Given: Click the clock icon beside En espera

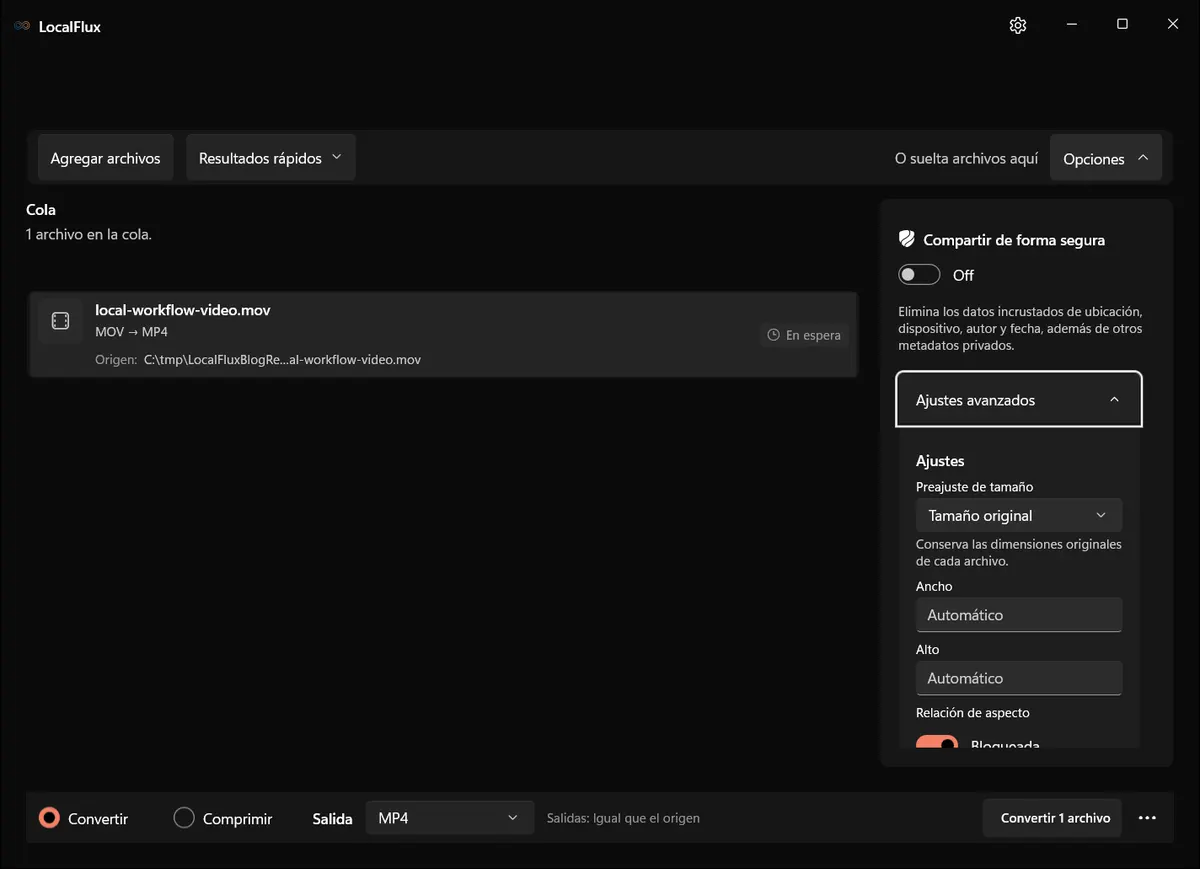Looking at the screenshot, I should coord(773,336).
